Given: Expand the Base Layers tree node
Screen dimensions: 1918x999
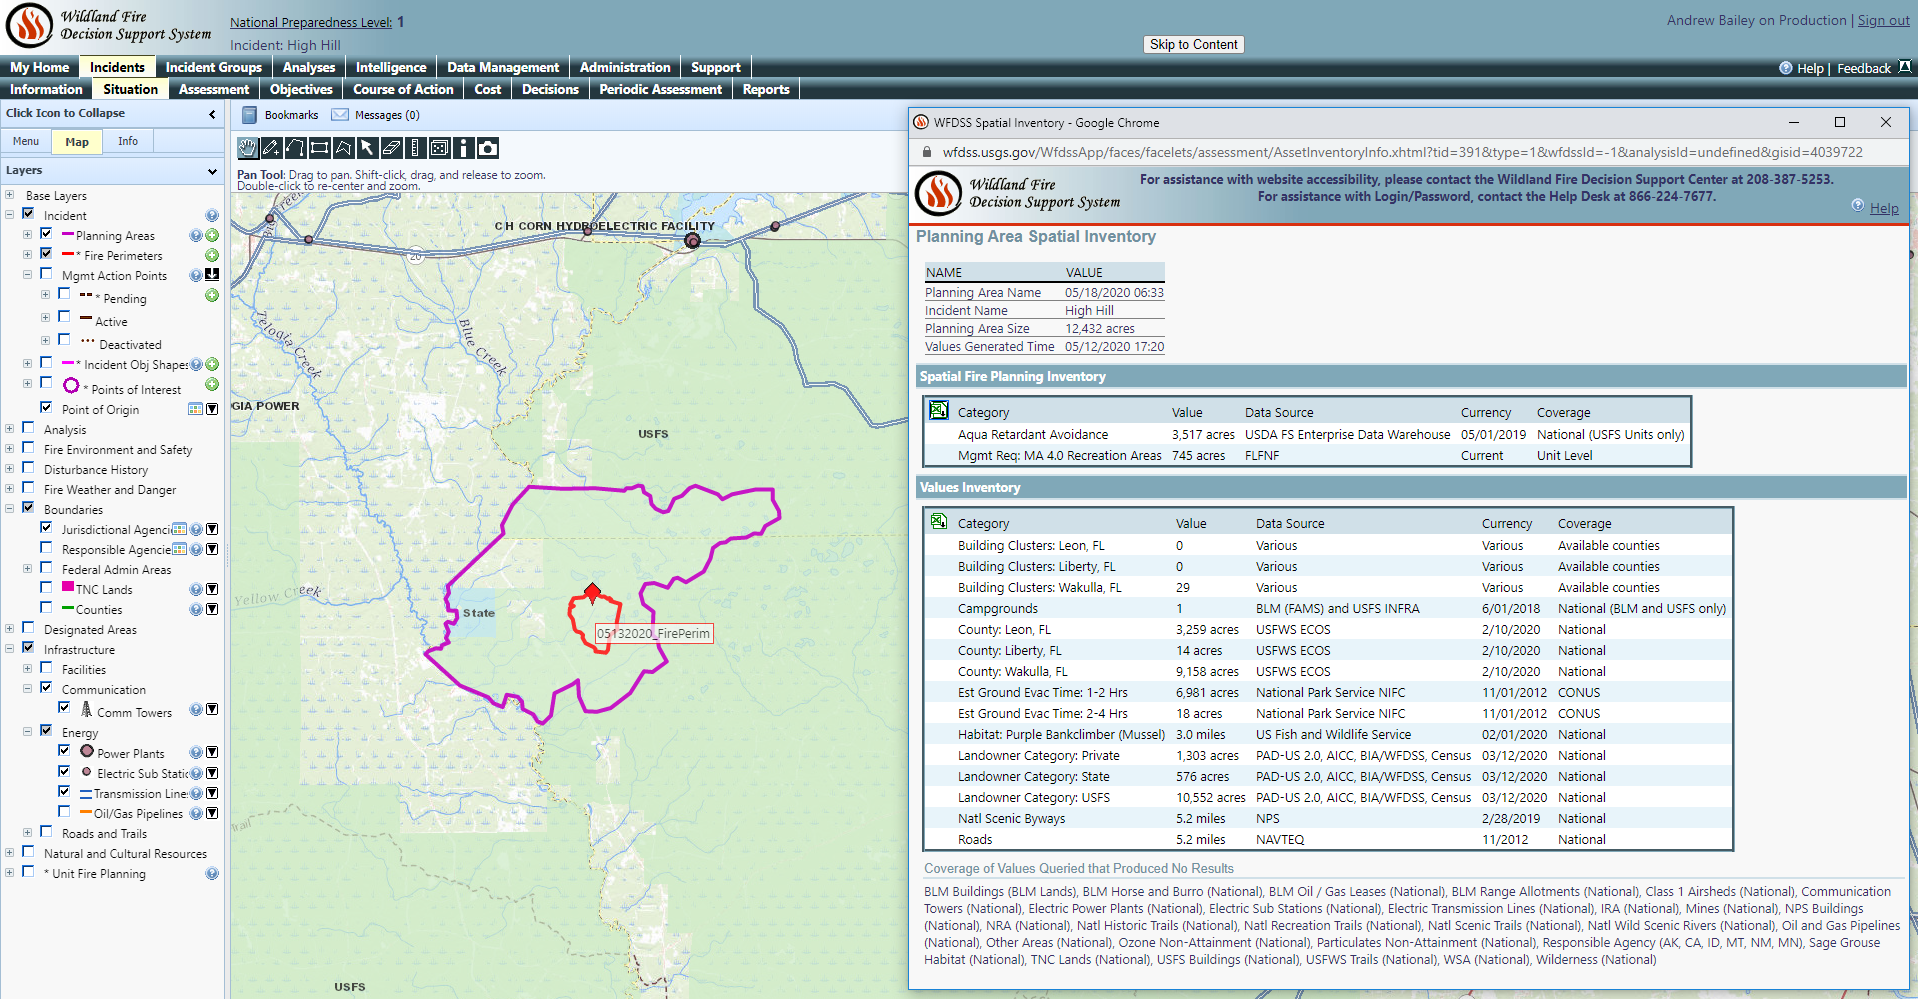Looking at the screenshot, I should (10, 195).
